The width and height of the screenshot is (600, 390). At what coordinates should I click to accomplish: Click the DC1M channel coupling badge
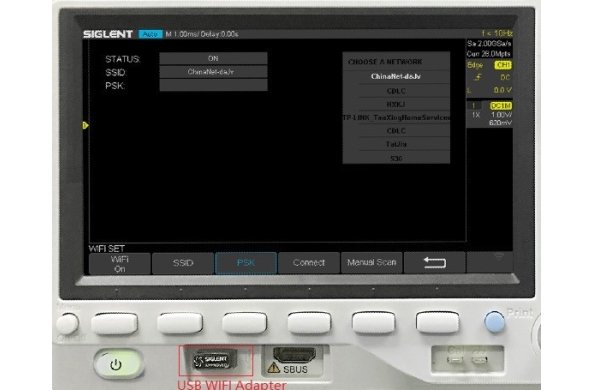click(x=501, y=106)
